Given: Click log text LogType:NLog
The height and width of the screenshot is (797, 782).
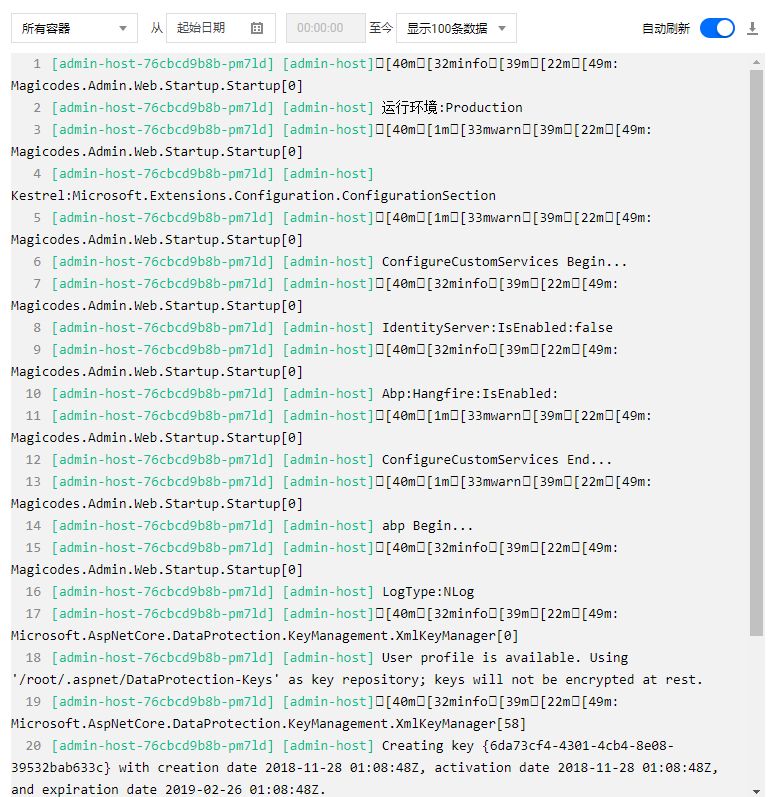Looking at the screenshot, I should pos(428,592).
